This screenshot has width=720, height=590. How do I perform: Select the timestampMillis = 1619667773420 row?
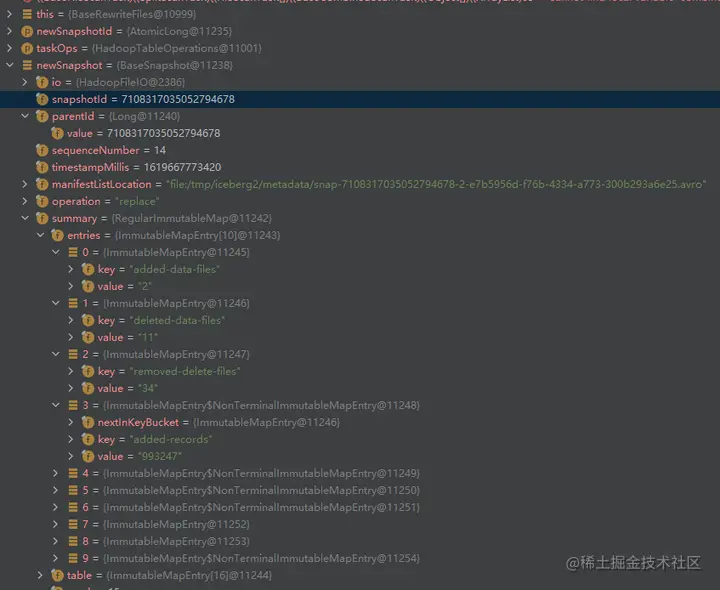point(360,167)
